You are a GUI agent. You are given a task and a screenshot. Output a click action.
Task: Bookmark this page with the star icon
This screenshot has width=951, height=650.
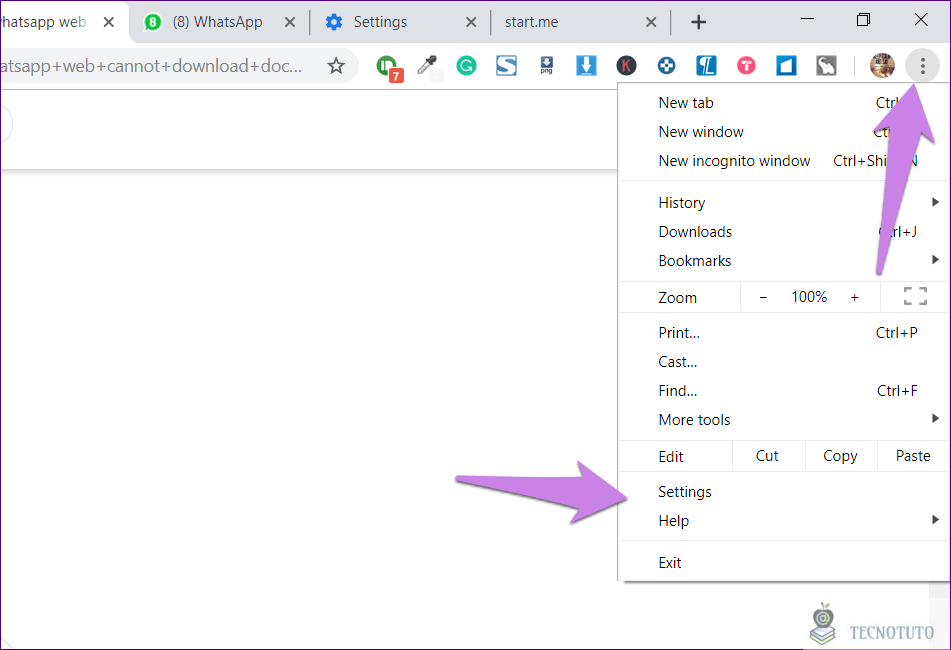[336, 65]
